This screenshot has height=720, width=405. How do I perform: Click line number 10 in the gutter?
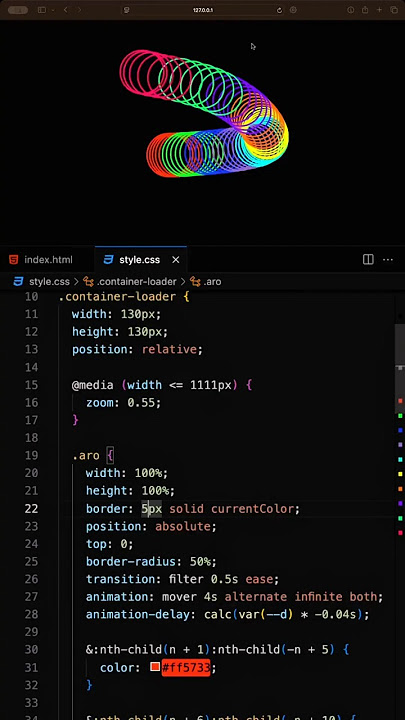32,297
